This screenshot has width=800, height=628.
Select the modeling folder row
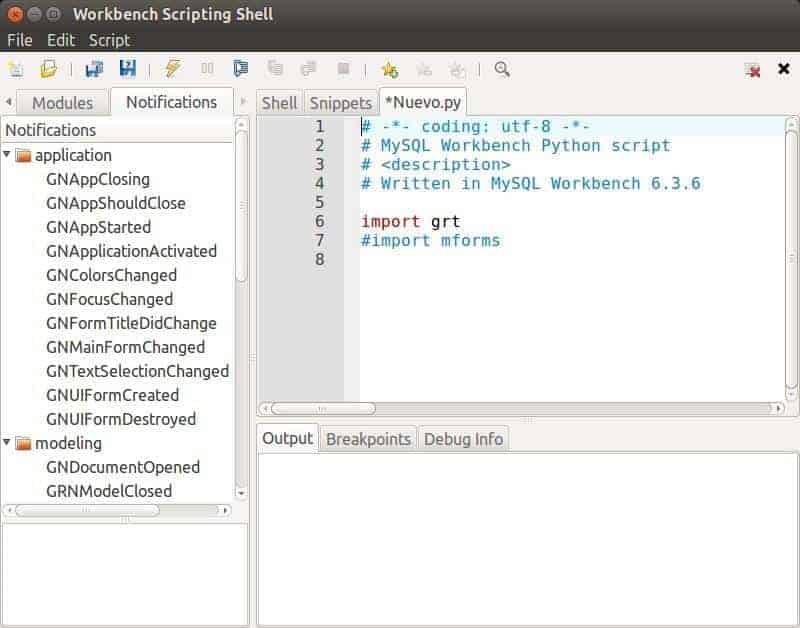pyautogui.click(x=118, y=443)
